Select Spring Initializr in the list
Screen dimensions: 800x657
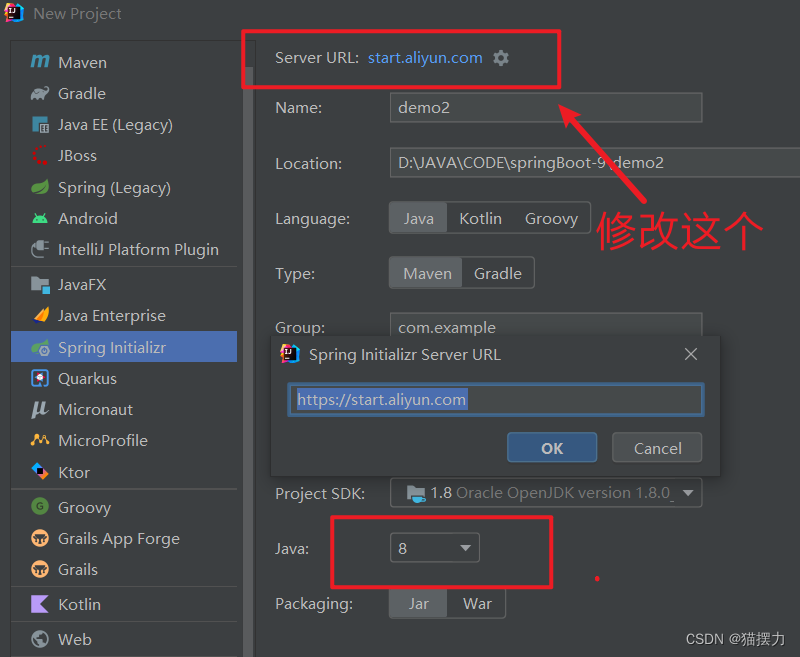point(124,347)
